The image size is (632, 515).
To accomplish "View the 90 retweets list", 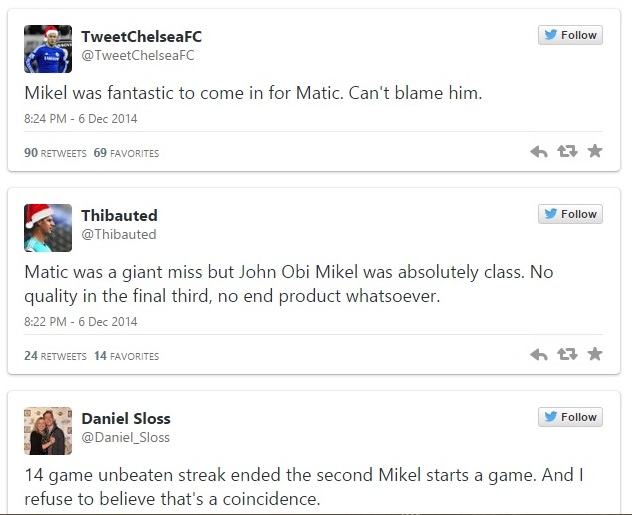I will 55,153.
